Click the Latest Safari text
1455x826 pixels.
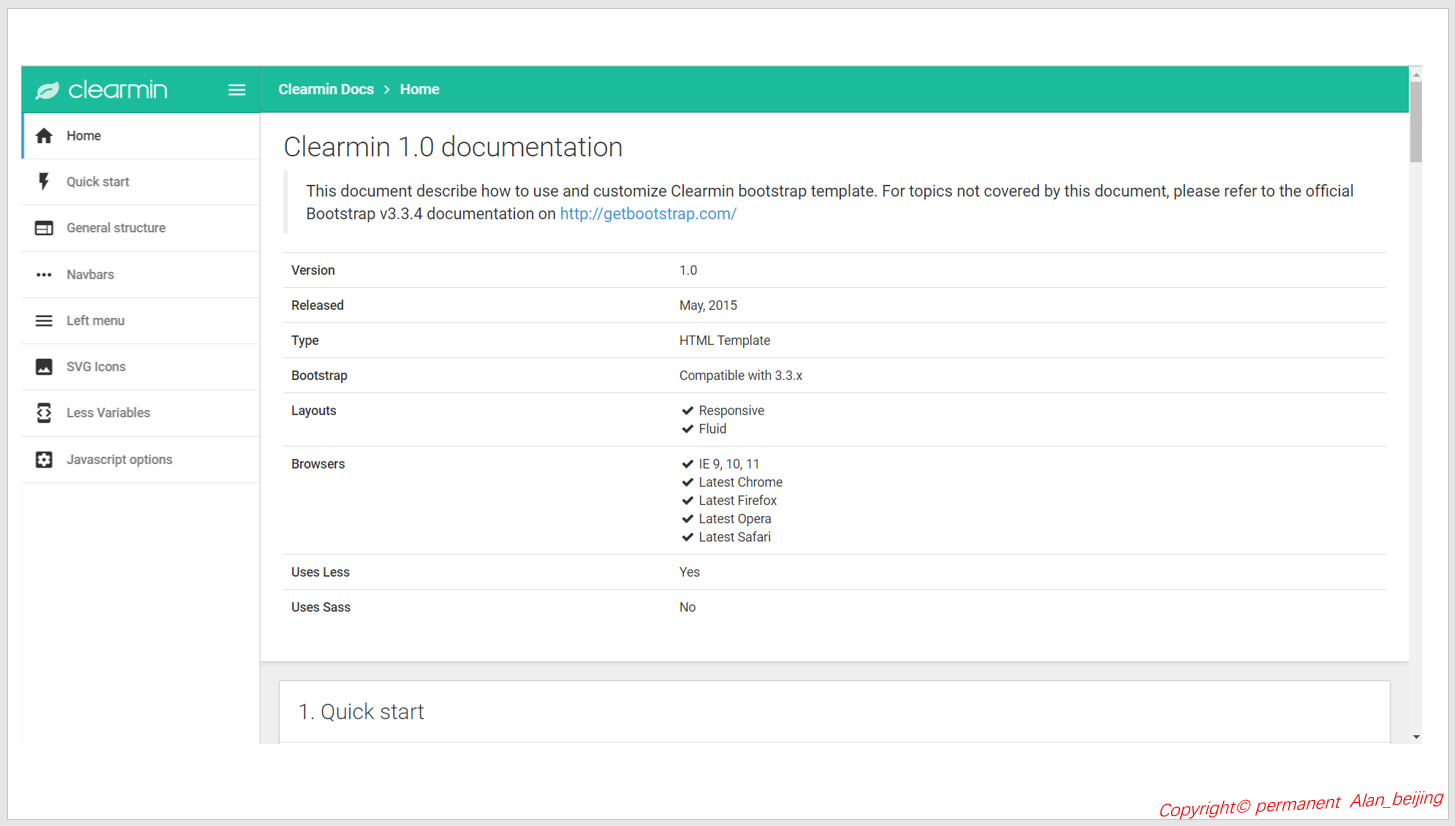[735, 538]
